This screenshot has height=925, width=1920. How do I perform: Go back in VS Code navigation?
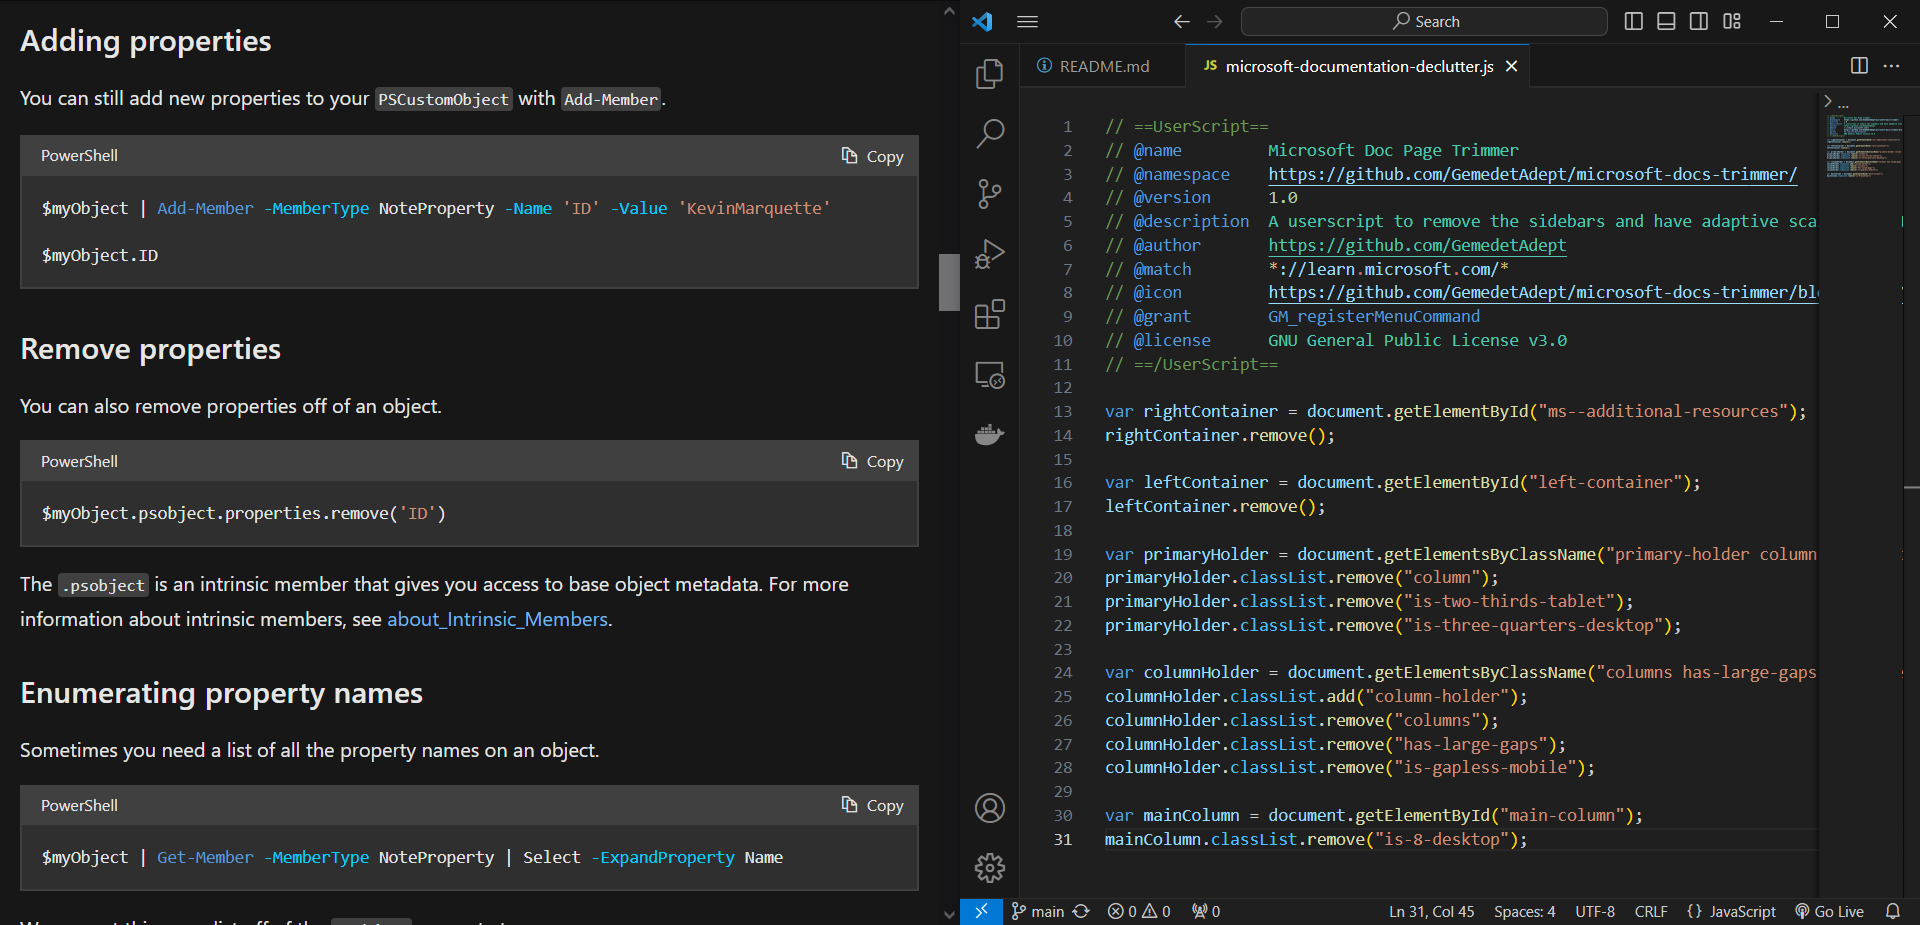[1182, 21]
